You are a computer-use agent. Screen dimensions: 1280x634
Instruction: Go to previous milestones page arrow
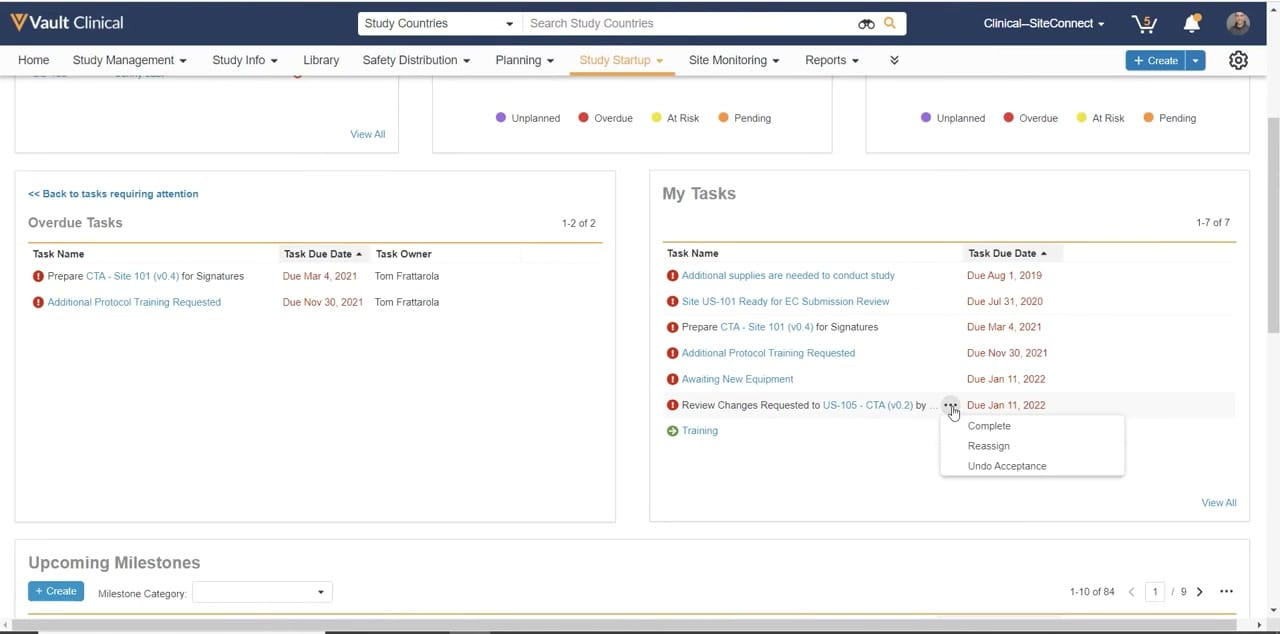click(x=1132, y=592)
